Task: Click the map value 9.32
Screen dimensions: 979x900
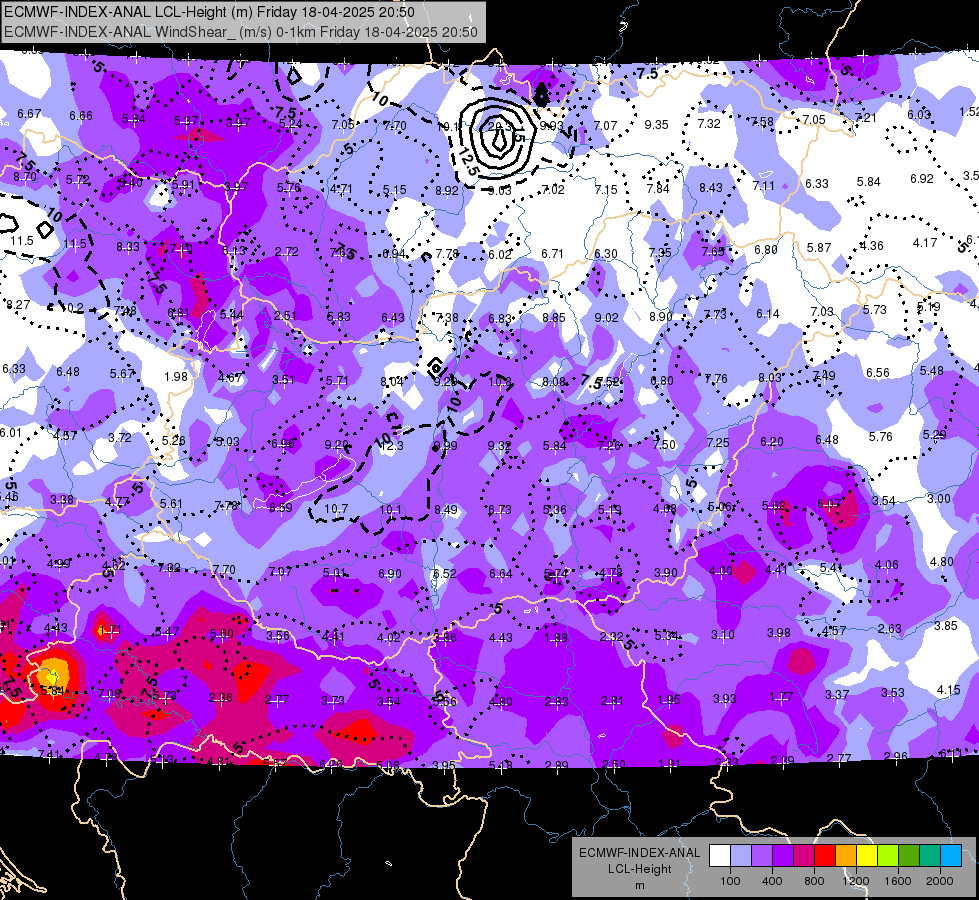Action: 499,445
